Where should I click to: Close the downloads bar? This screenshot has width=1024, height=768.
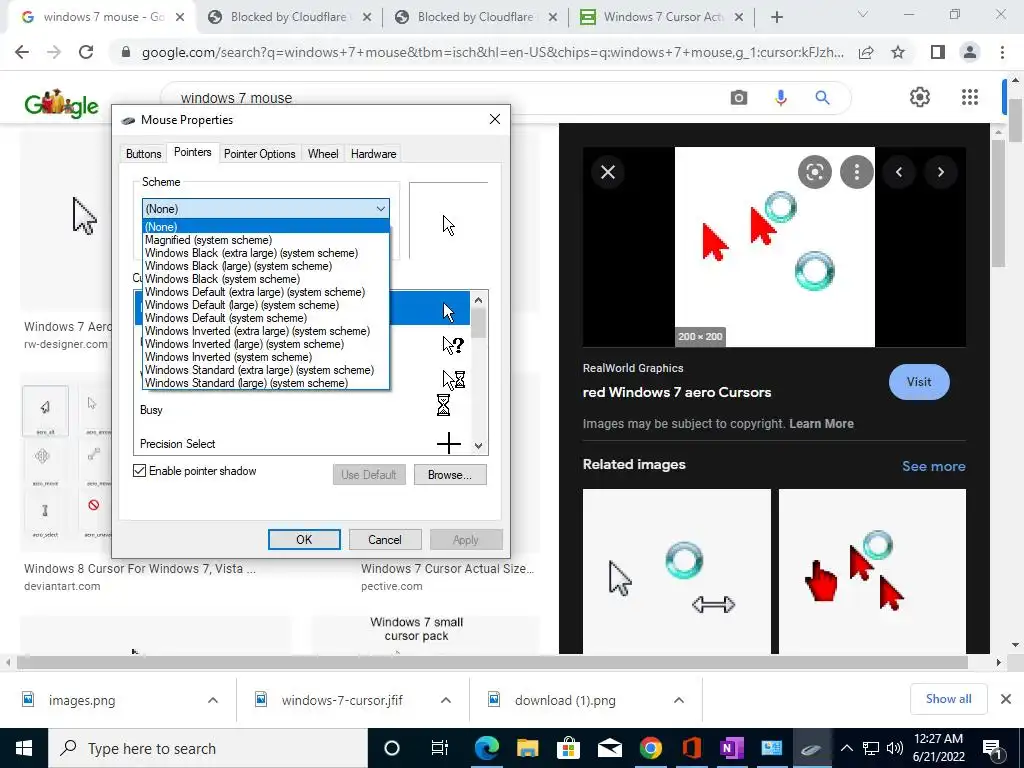(1006, 699)
